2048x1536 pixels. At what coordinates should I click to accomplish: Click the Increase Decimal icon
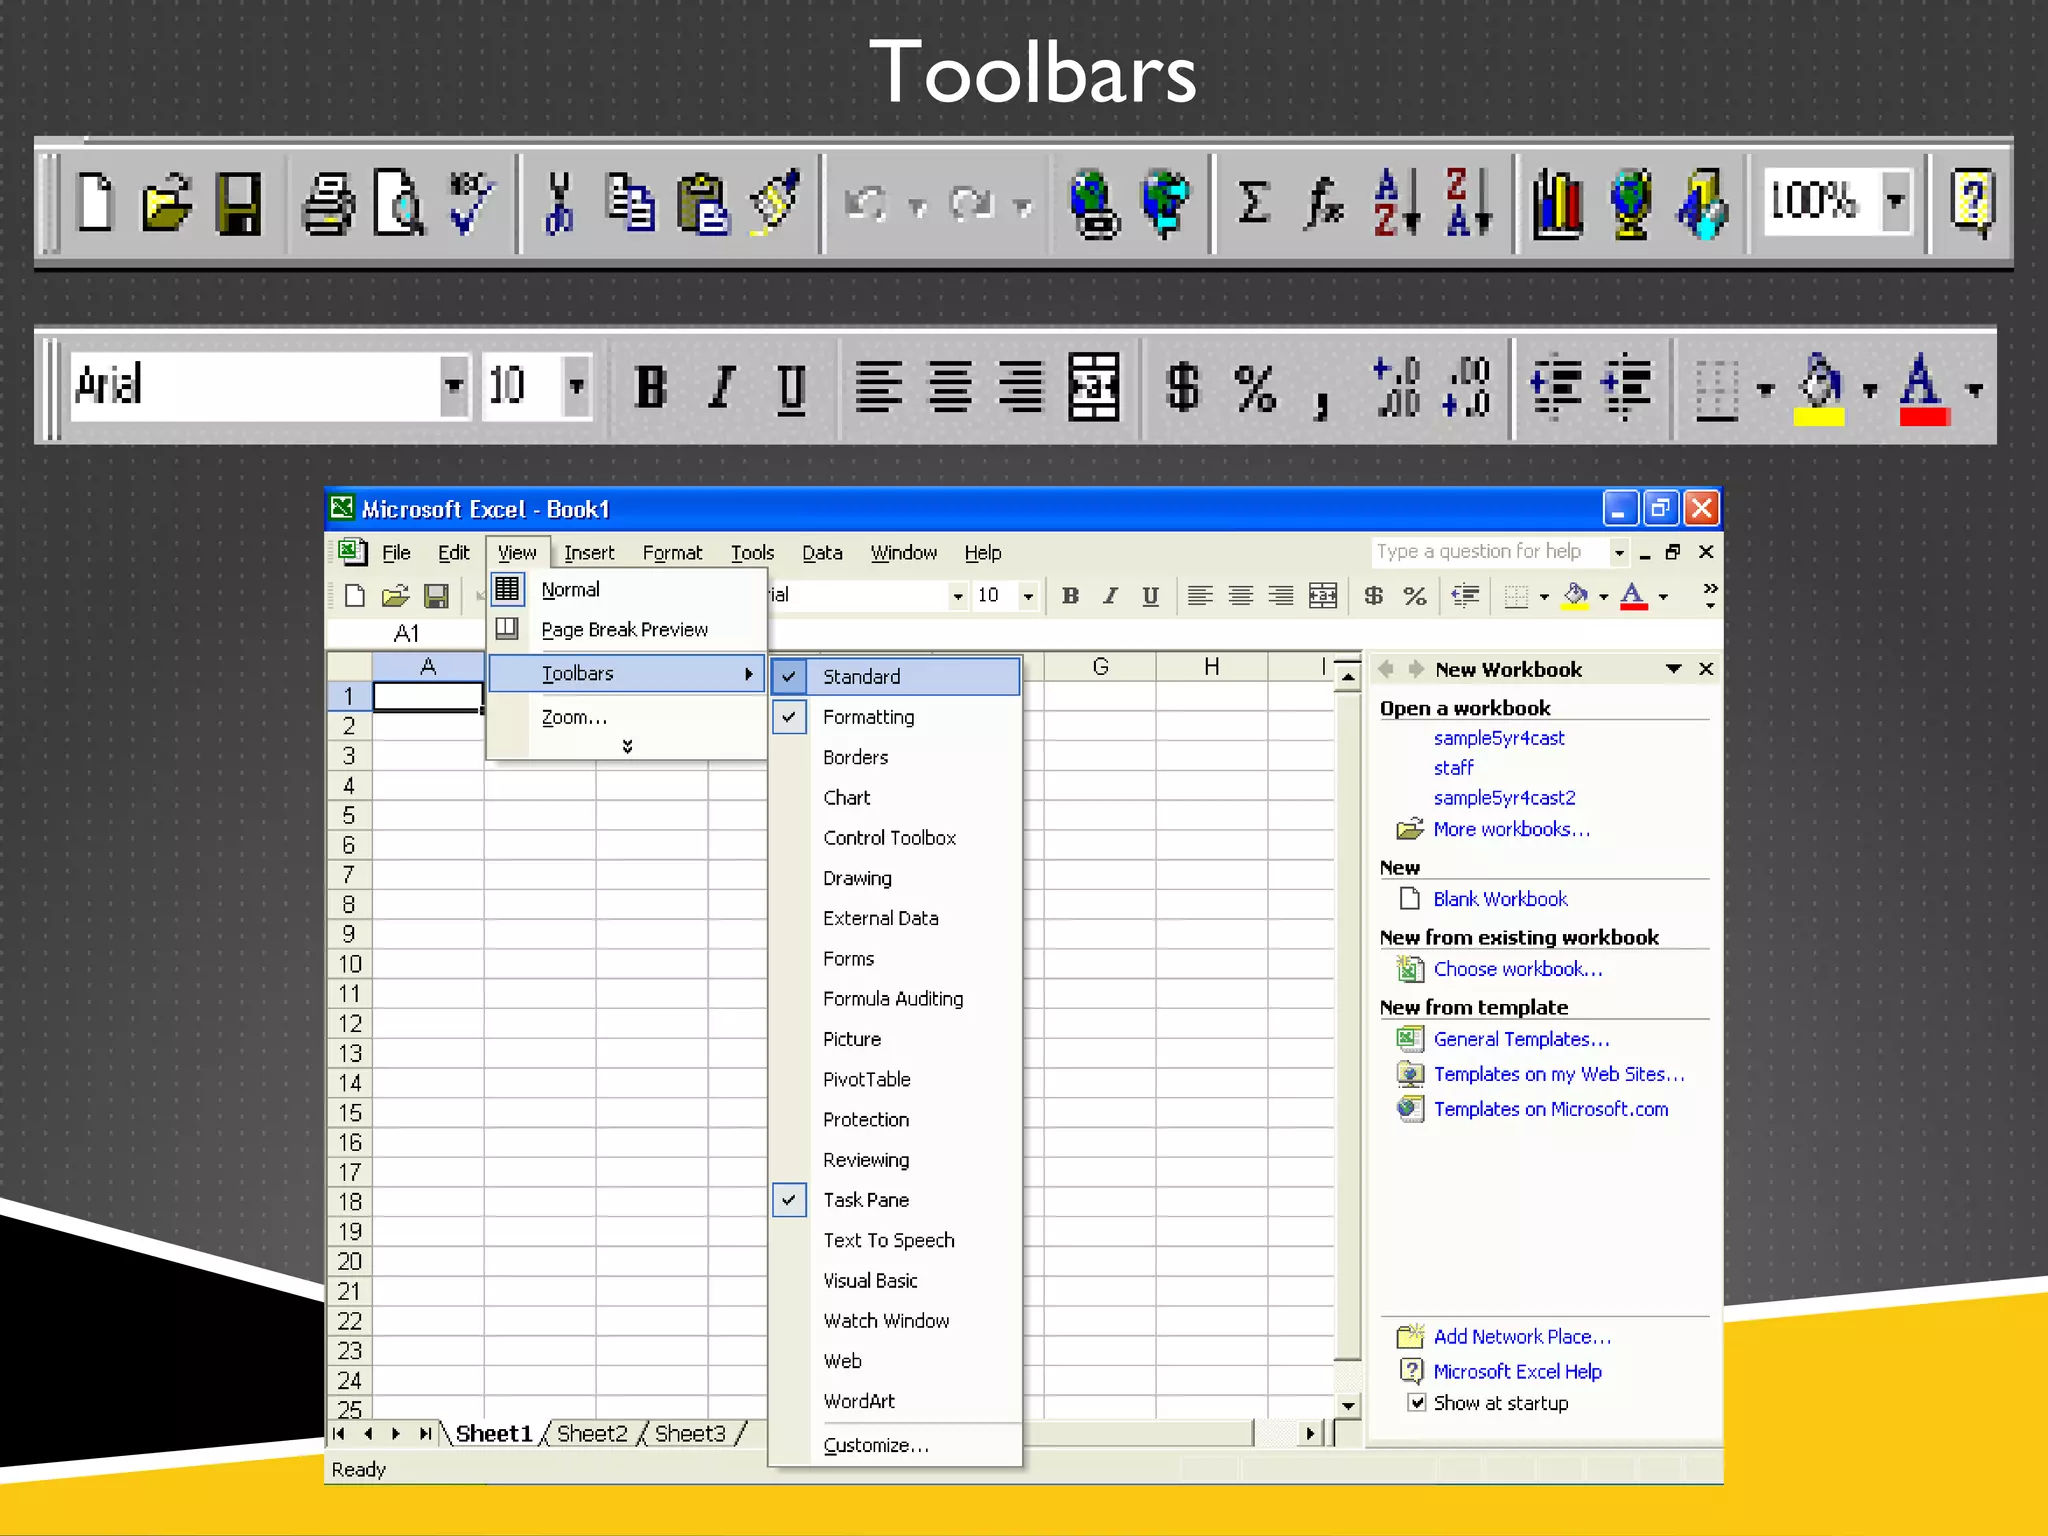[1396, 387]
